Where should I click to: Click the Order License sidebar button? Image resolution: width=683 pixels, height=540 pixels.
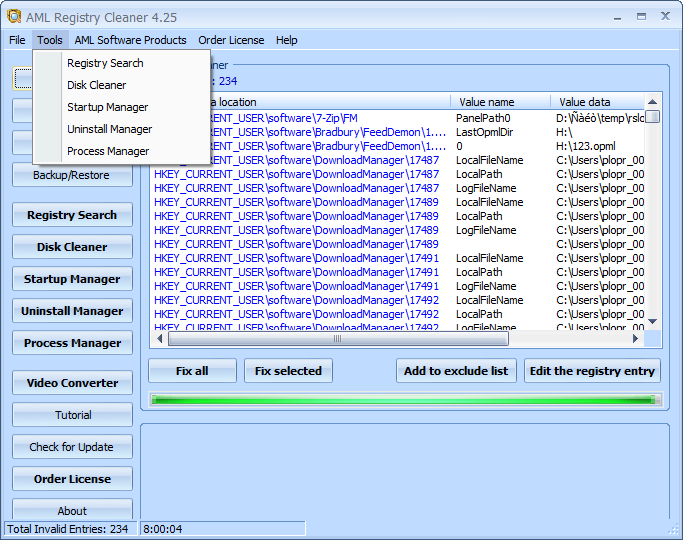coord(72,479)
